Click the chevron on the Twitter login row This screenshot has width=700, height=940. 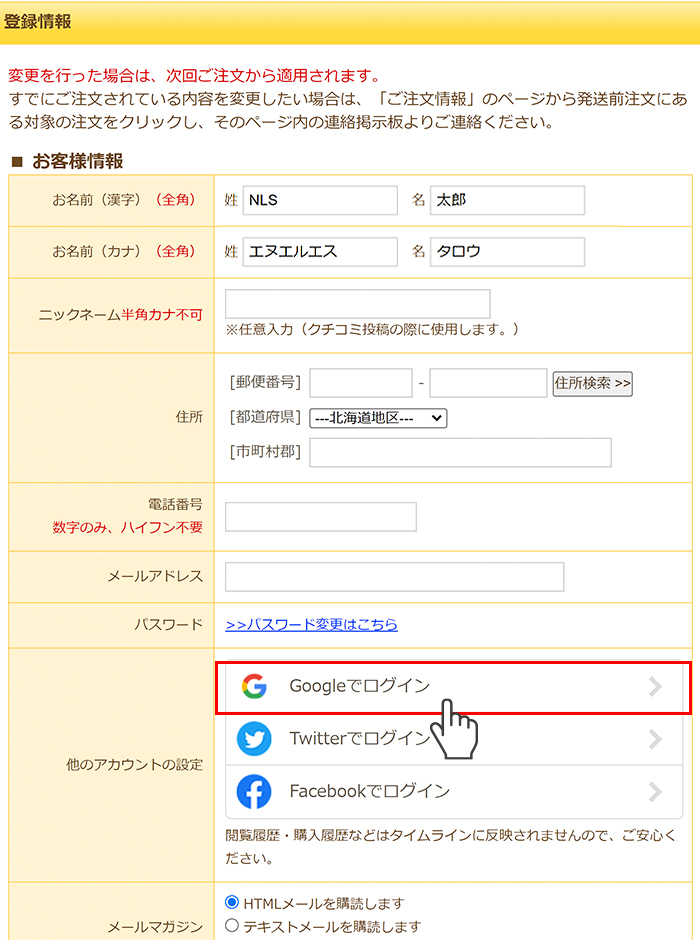pyautogui.click(x=655, y=739)
